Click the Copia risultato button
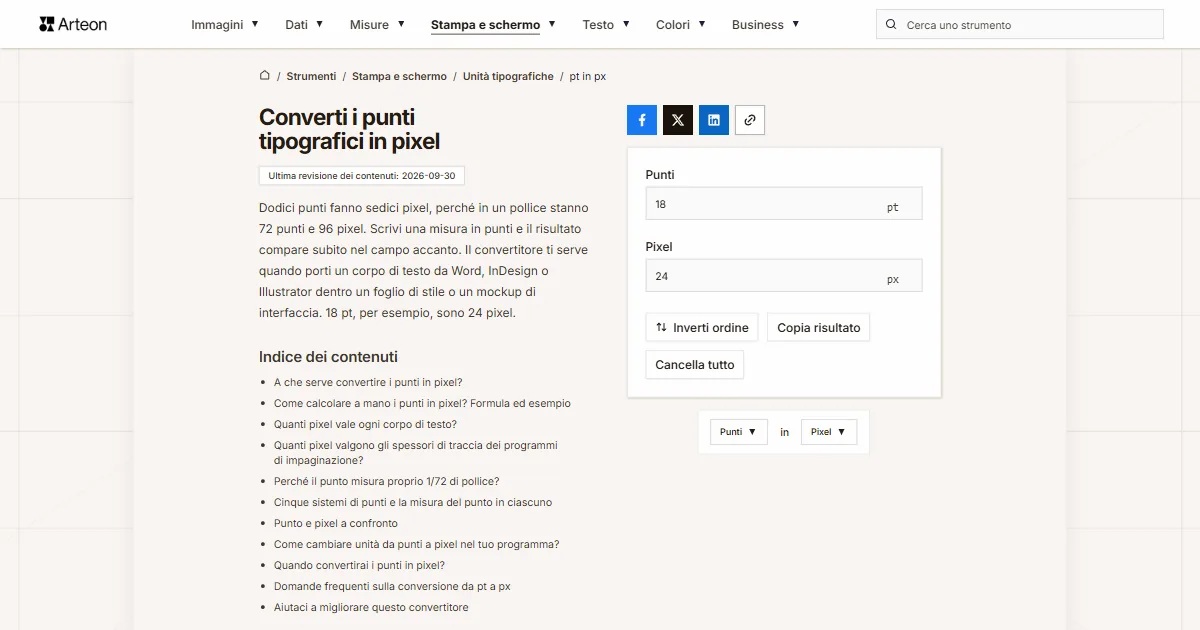 819,328
